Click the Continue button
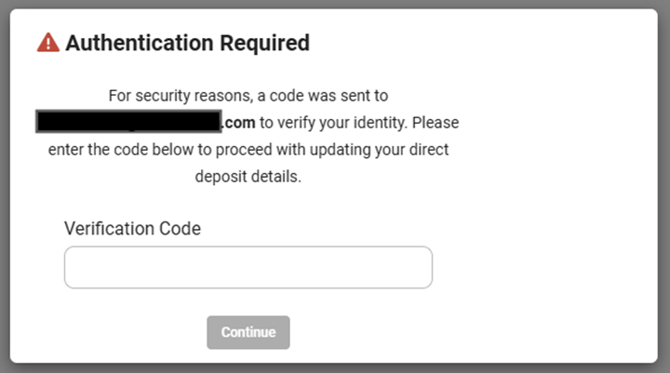This screenshot has width=670, height=373. point(248,332)
